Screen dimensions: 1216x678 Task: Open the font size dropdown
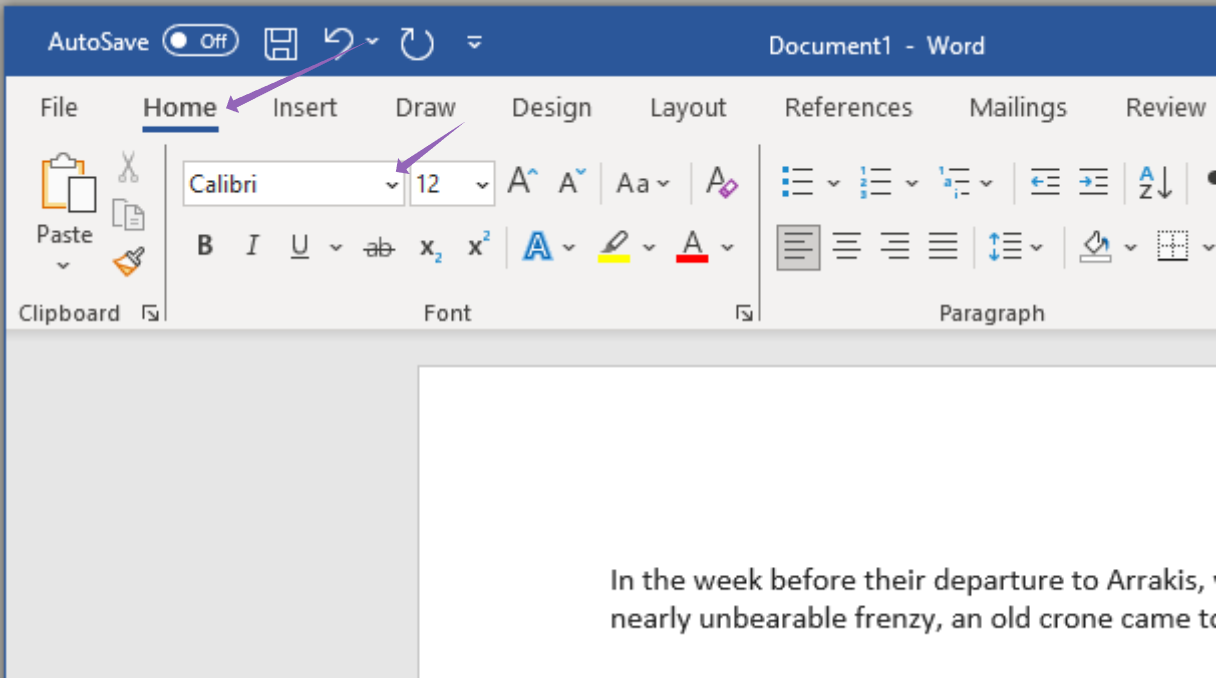482,185
